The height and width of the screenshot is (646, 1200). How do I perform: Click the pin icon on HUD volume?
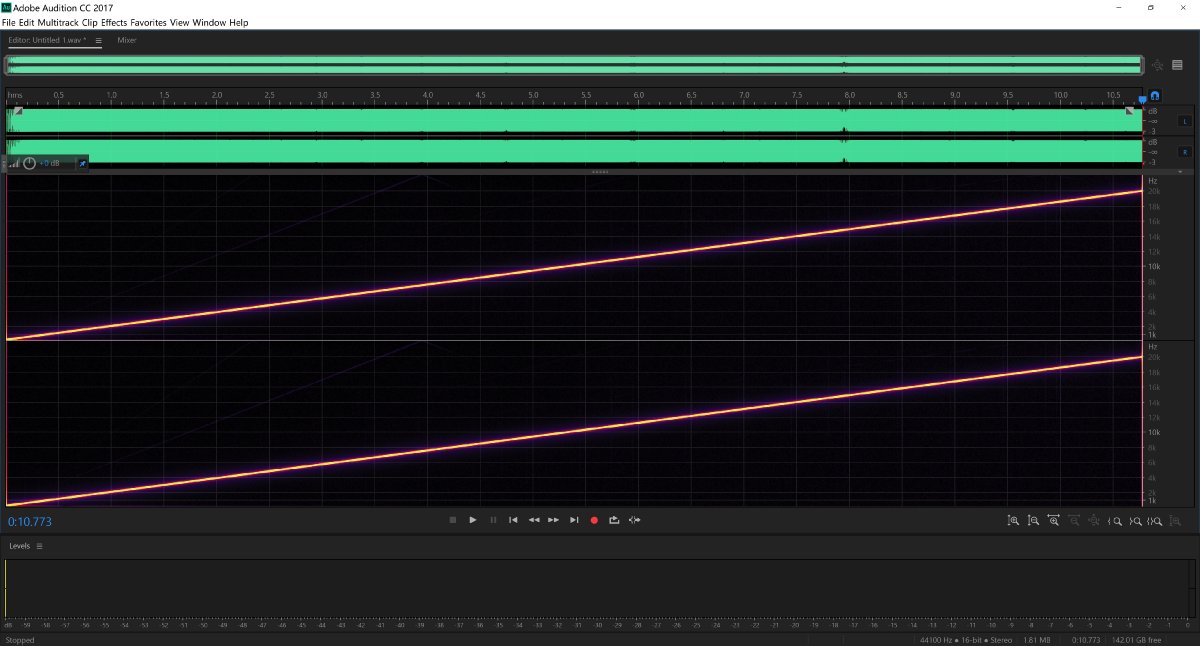[x=82, y=163]
